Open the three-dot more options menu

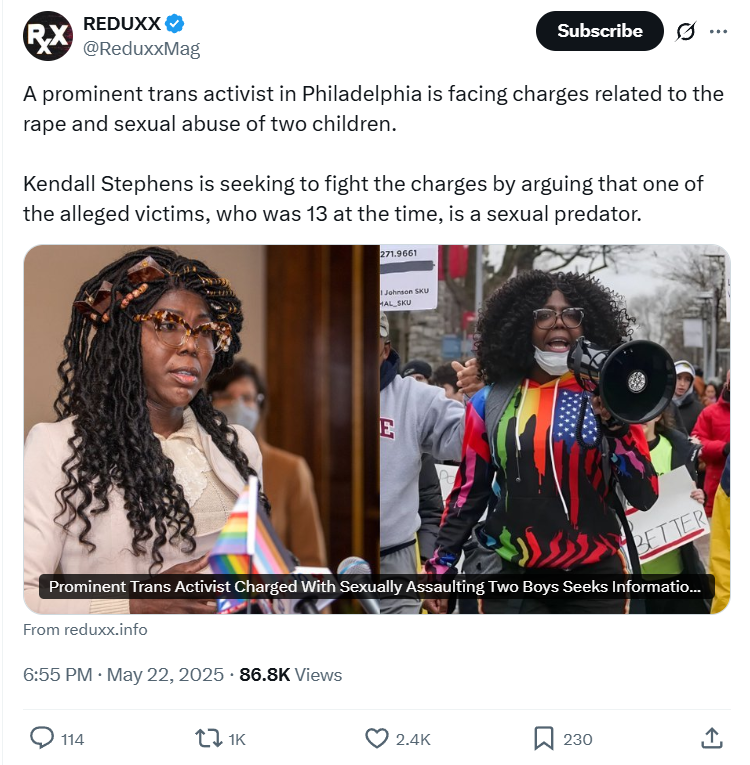(718, 32)
